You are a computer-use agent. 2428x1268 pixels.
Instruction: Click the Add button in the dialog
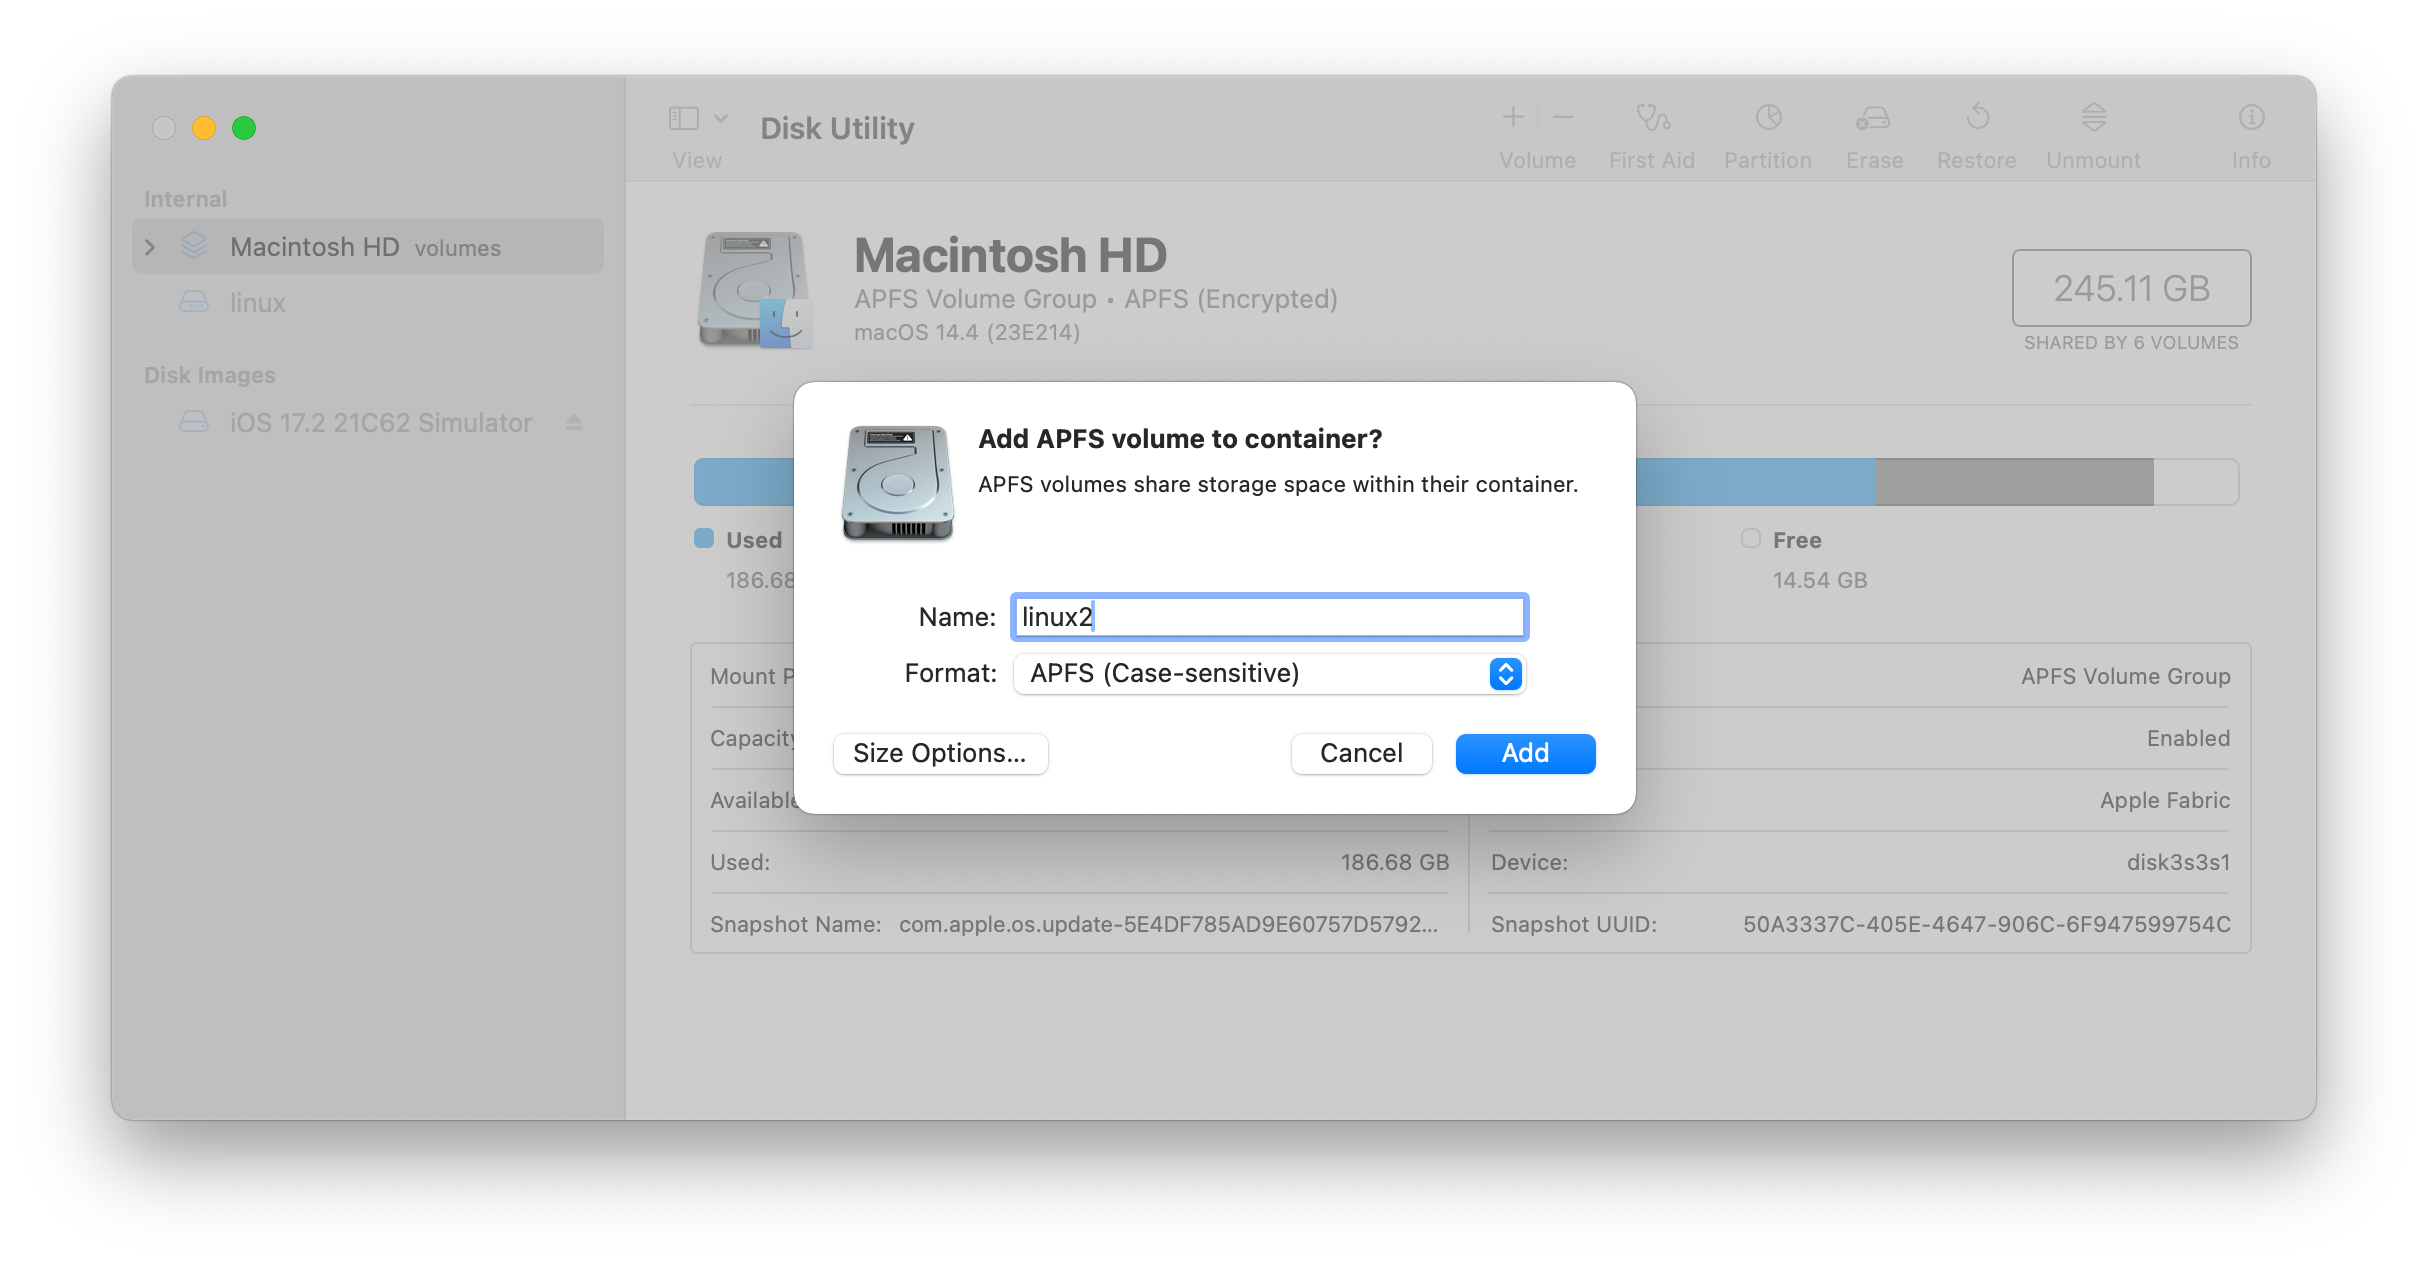[1525, 753]
